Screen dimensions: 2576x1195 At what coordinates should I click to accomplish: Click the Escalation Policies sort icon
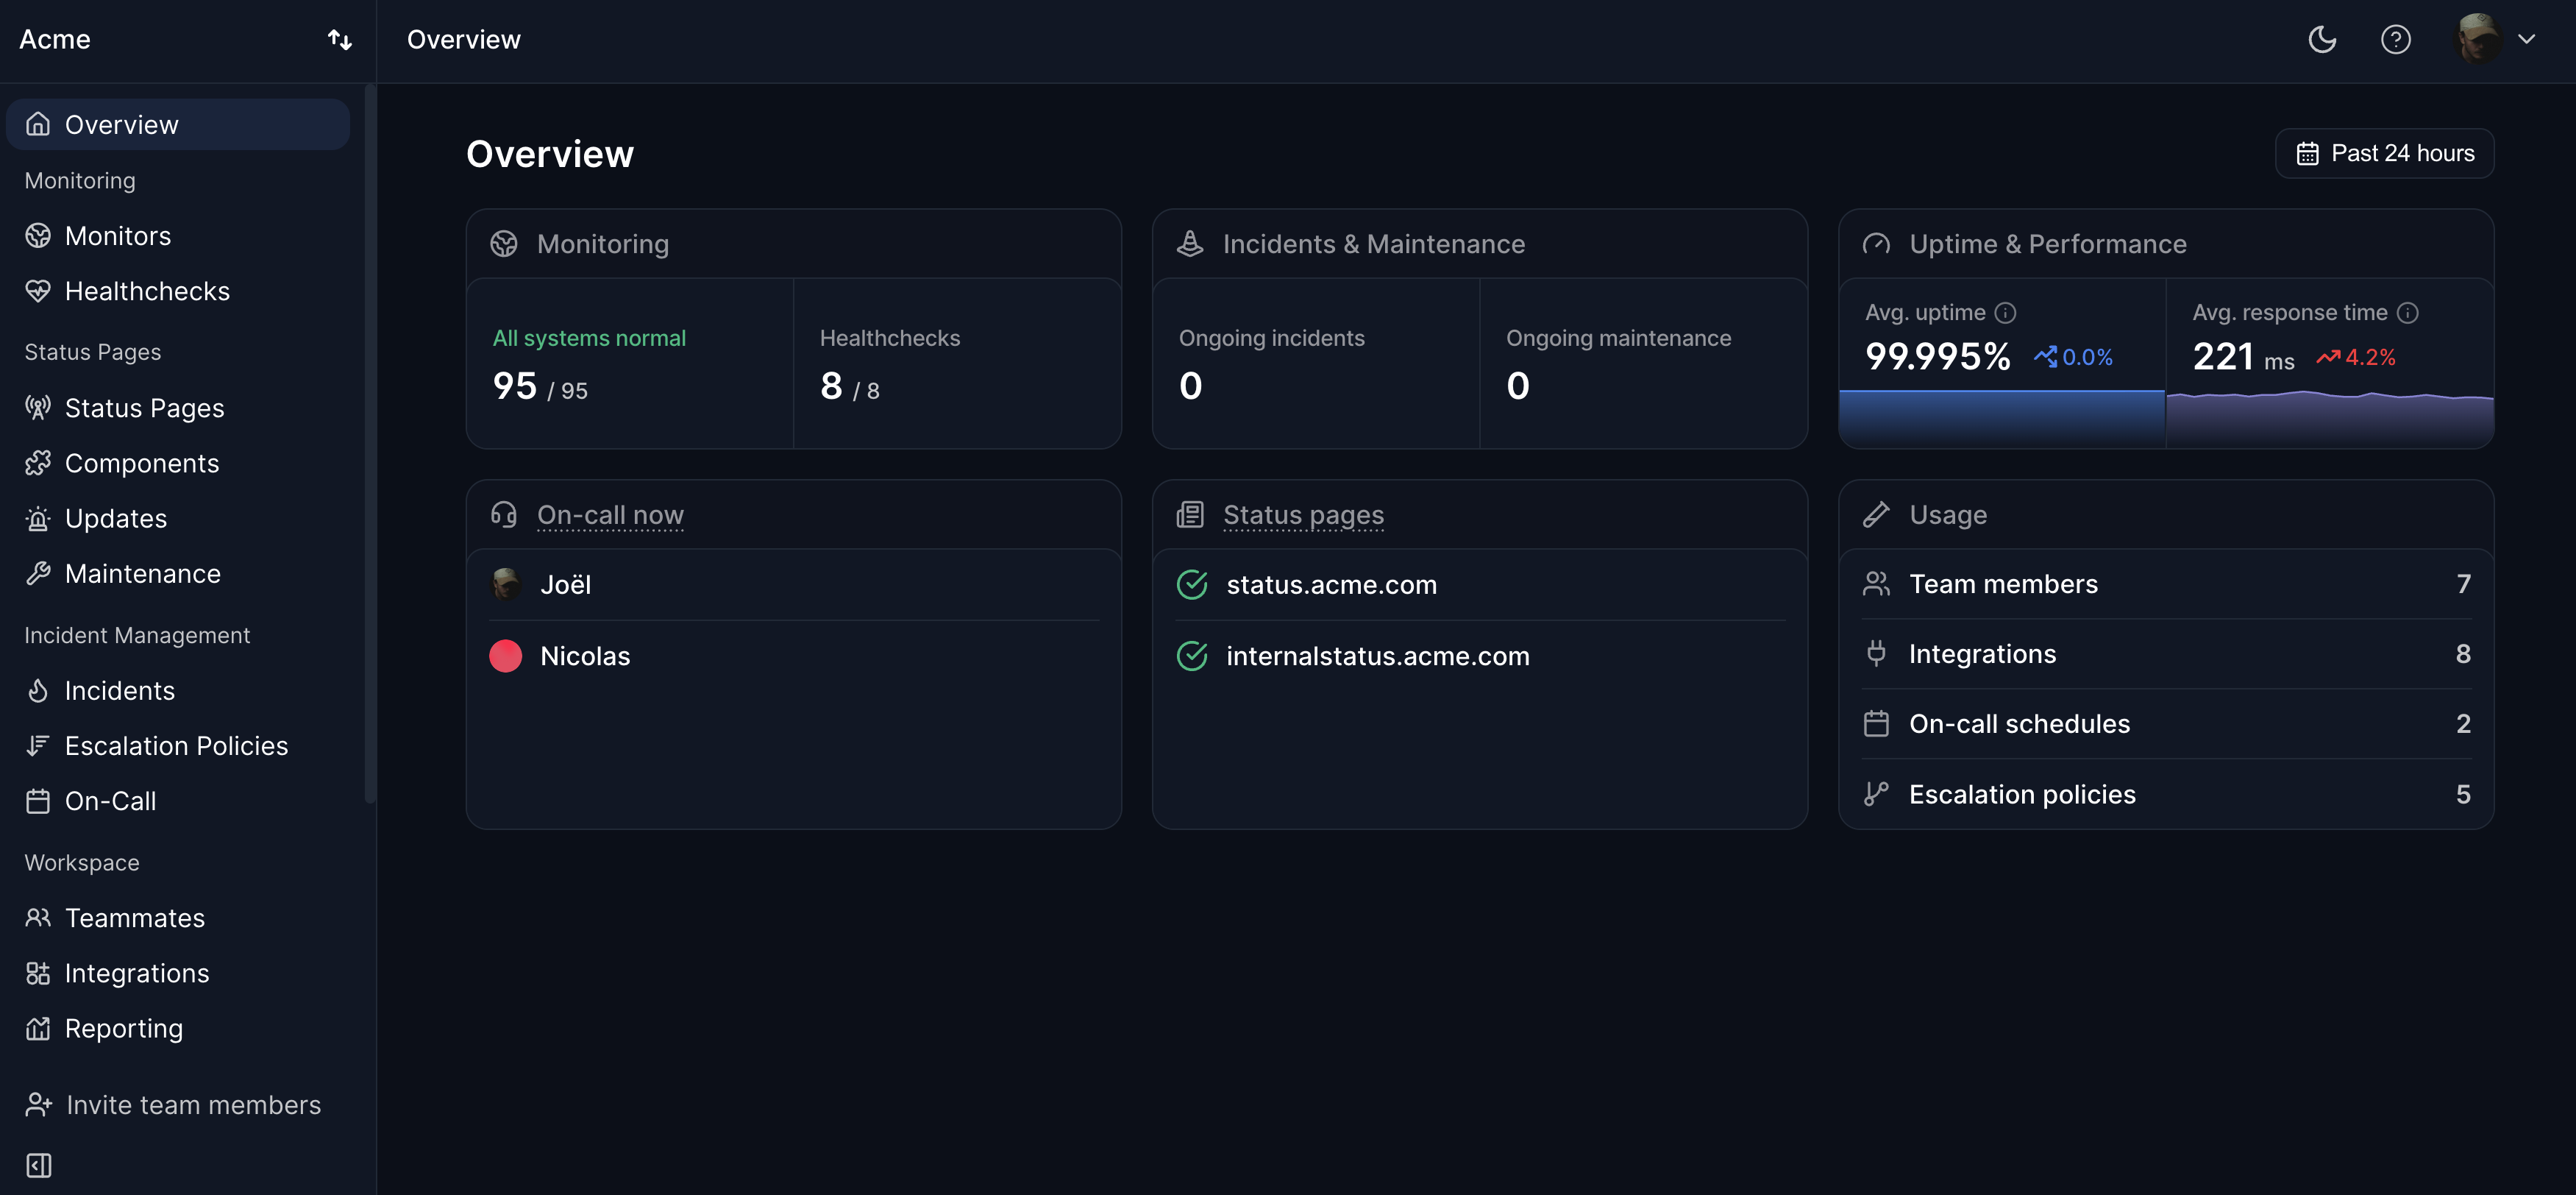tap(38, 746)
